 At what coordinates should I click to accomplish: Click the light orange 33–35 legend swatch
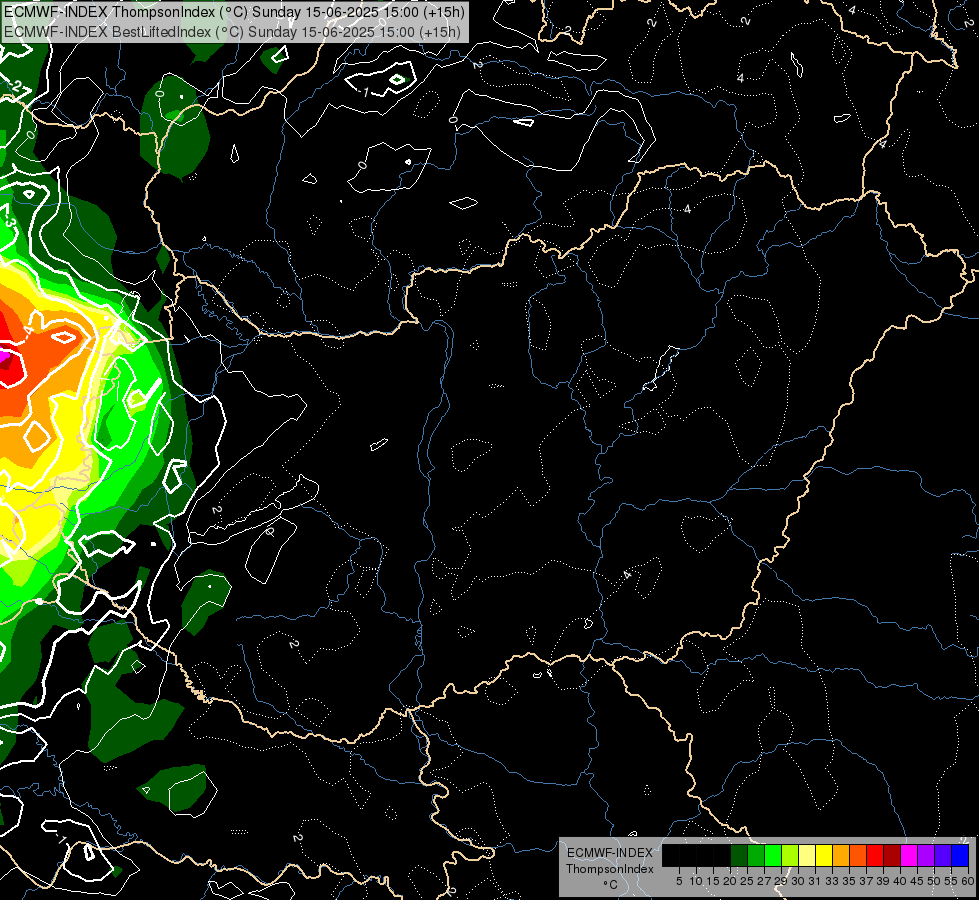tap(841, 855)
